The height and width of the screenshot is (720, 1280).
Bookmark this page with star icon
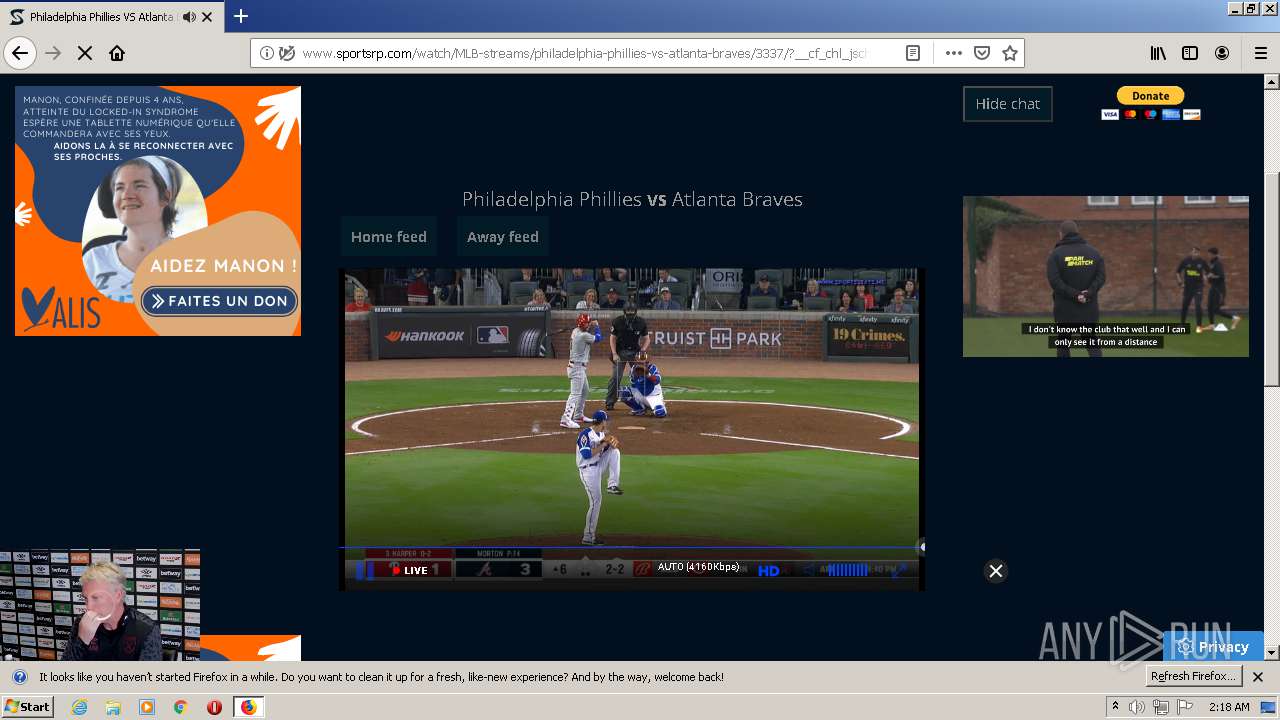point(1010,53)
